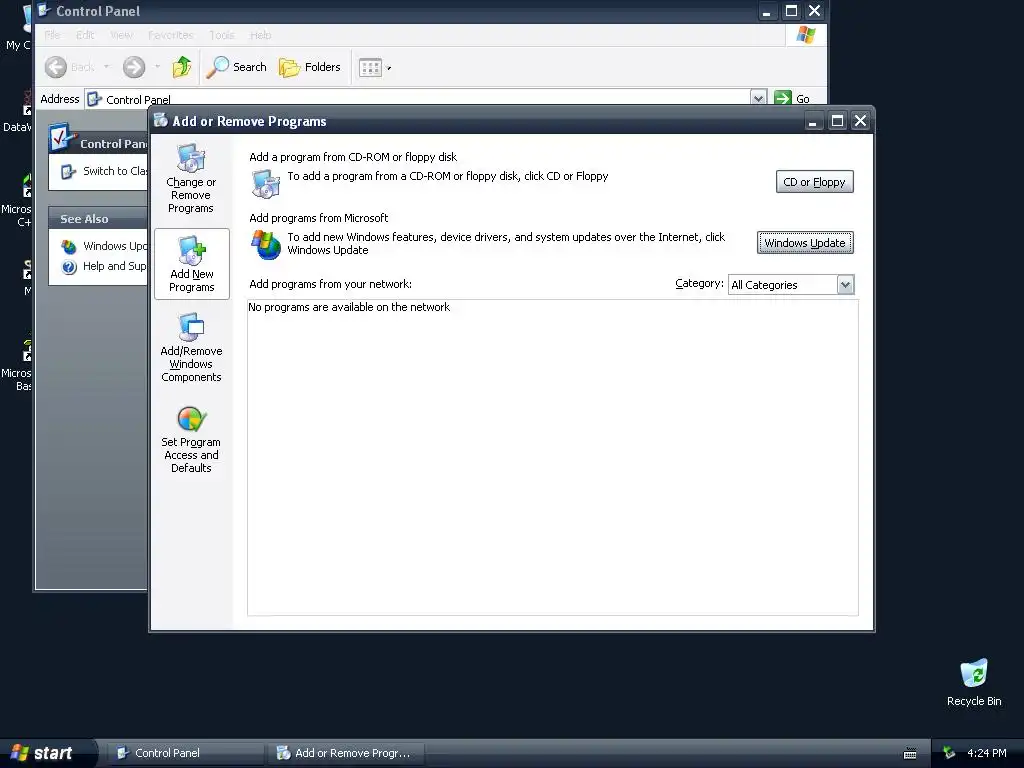The width and height of the screenshot is (1024, 768).
Task: Open the Tools menu in Control Panel
Action: click(x=221, y=35)
